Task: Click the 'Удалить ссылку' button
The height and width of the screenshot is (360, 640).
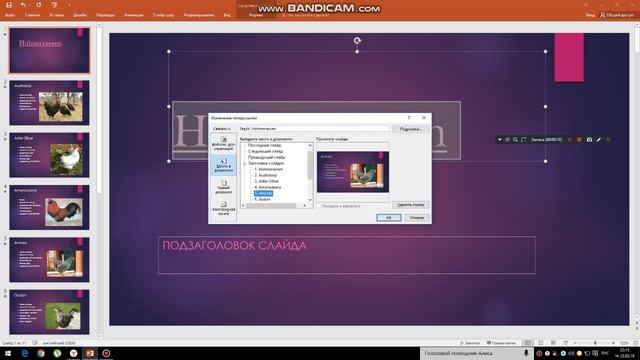Action: [411, 204]
